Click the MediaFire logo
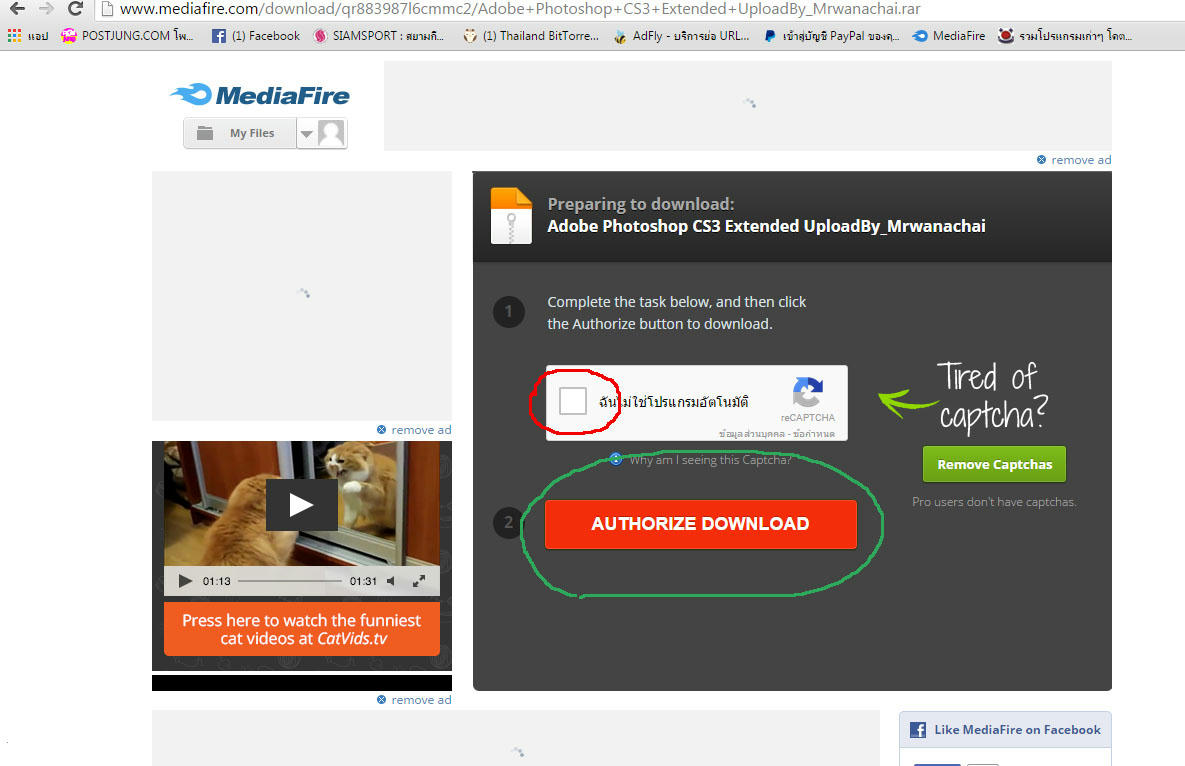The image size is (1185, 766). 260,96
